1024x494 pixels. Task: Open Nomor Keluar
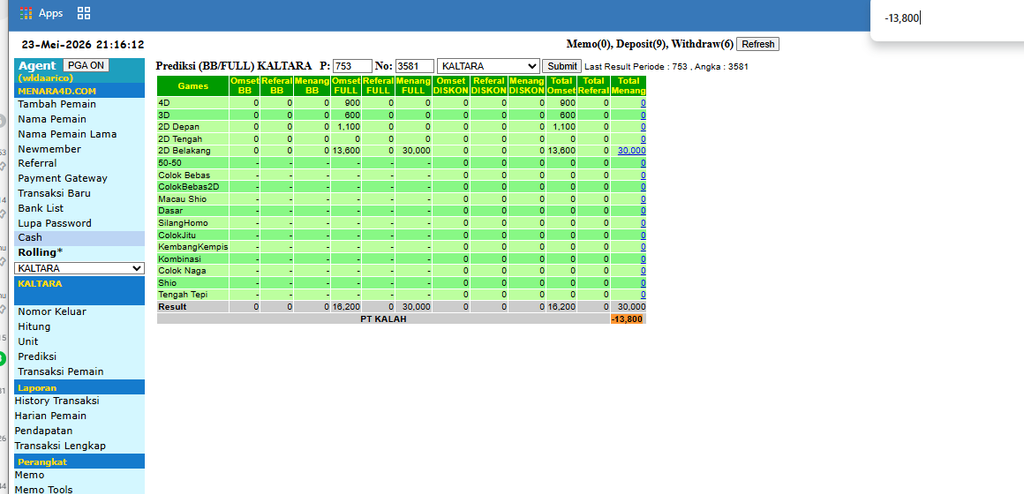tap(52, 312)
